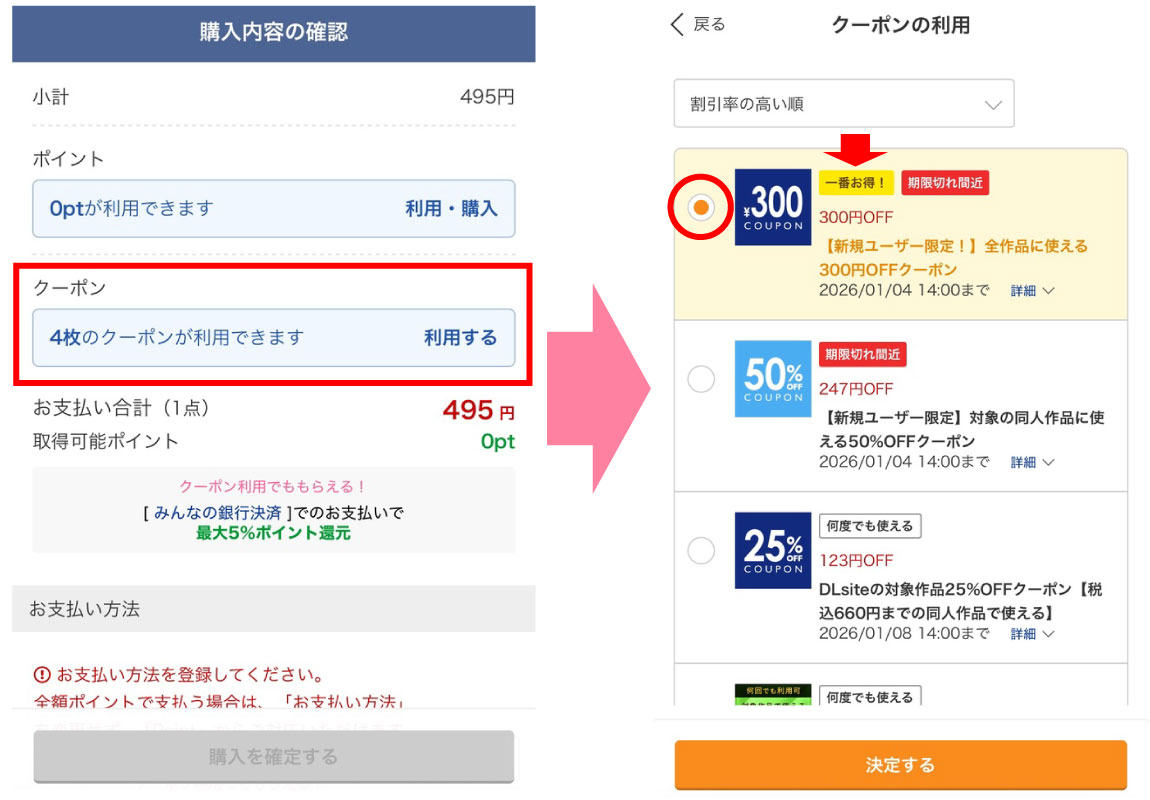Expand 詳細 for the 300円OFF coupon
The image size is (1150, 800).
tap(1031, 291)
